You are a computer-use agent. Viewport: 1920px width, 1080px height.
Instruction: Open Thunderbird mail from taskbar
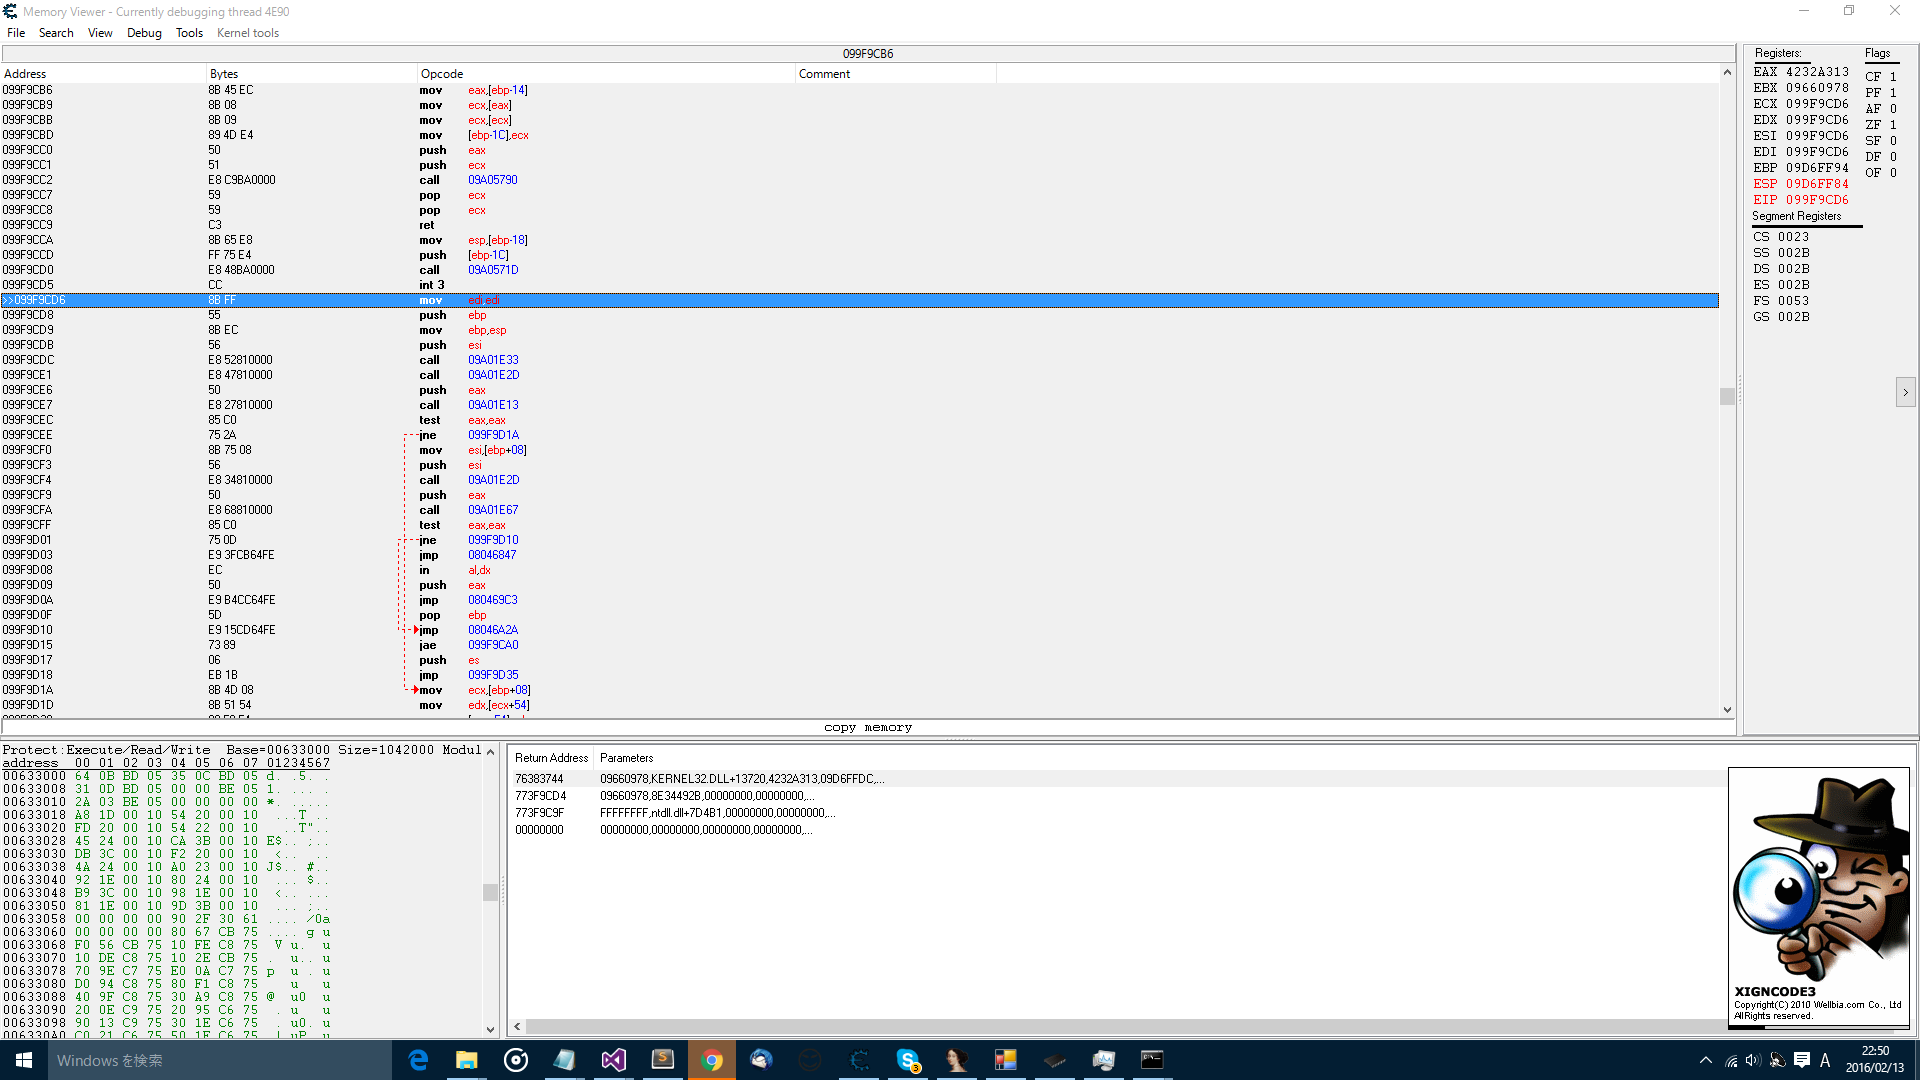click(761, 1060)
